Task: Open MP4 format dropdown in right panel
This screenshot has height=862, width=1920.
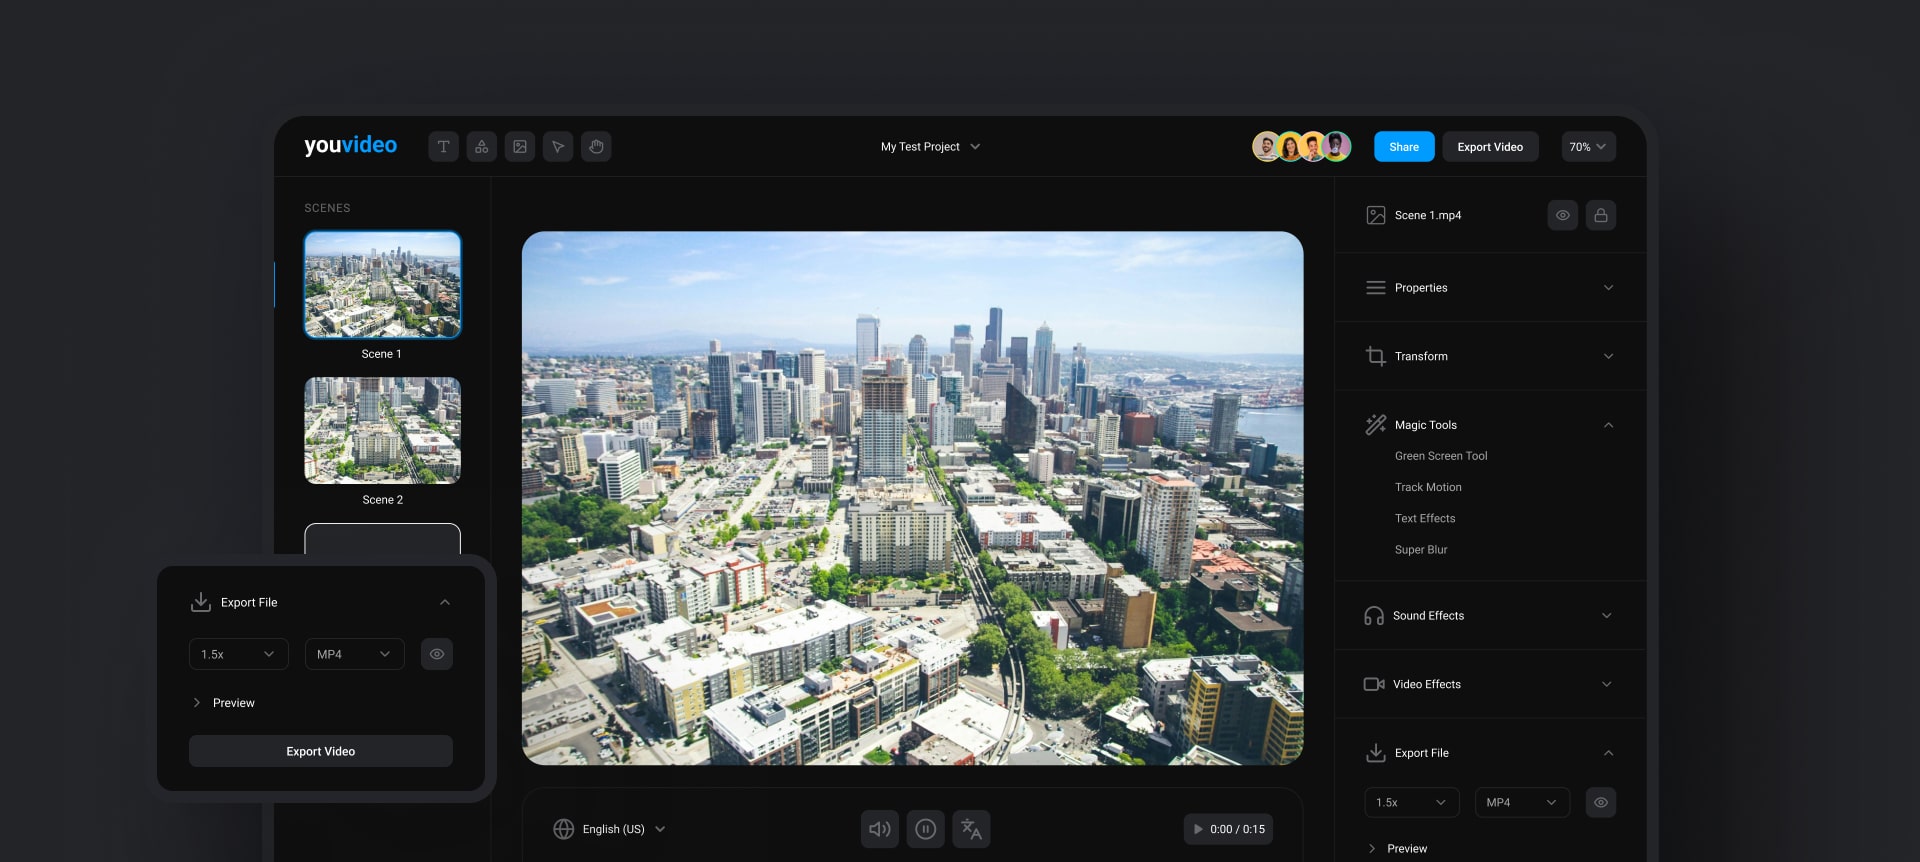Action: coord(1522,802)
